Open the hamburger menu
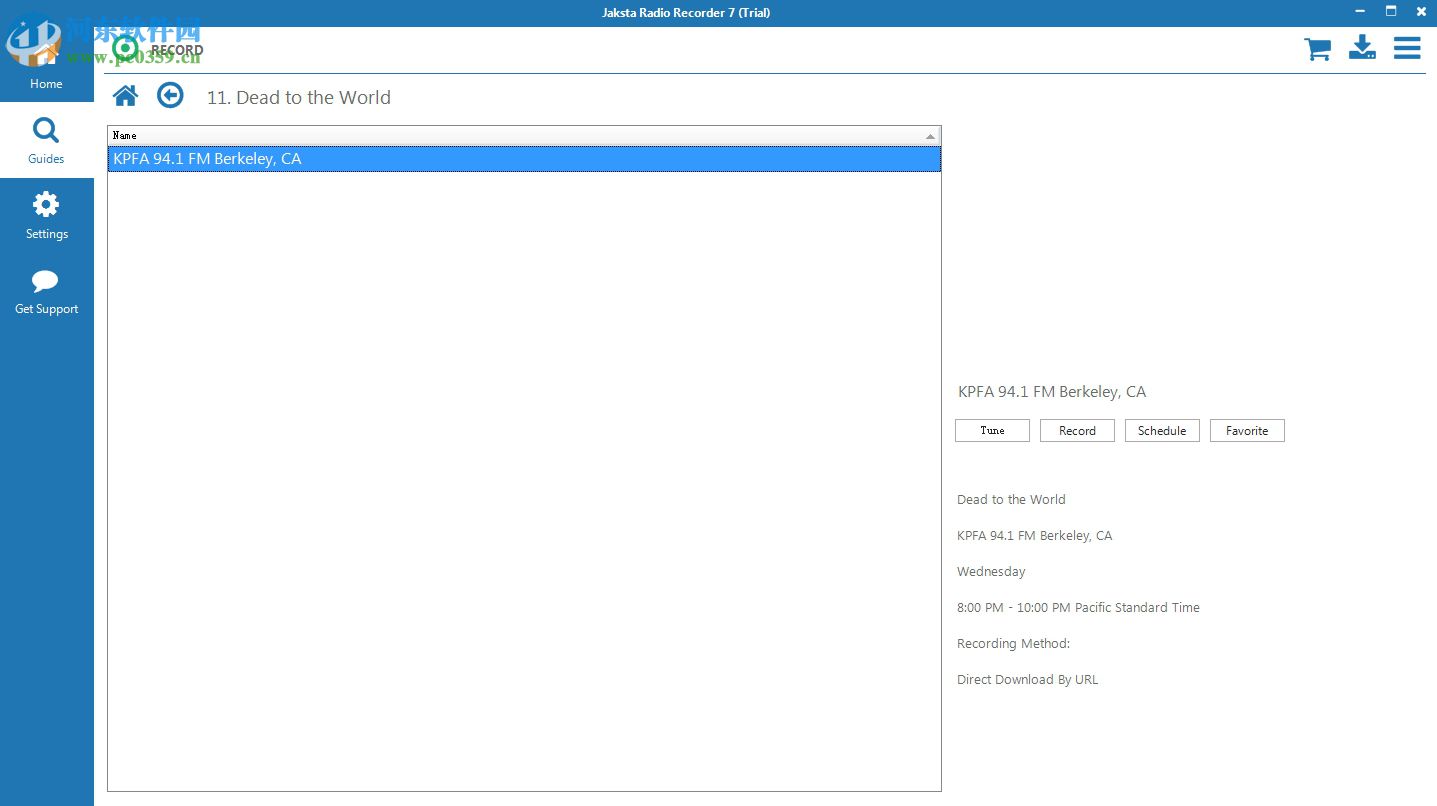 point(1407,47)
